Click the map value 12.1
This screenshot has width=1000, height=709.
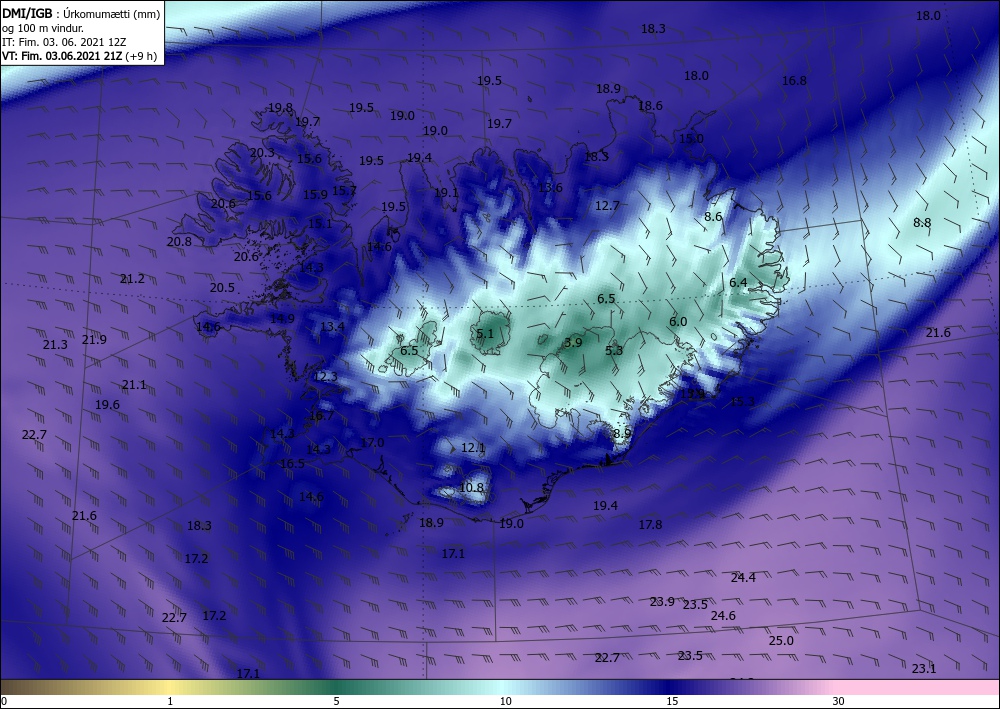(x=473, y=448)
